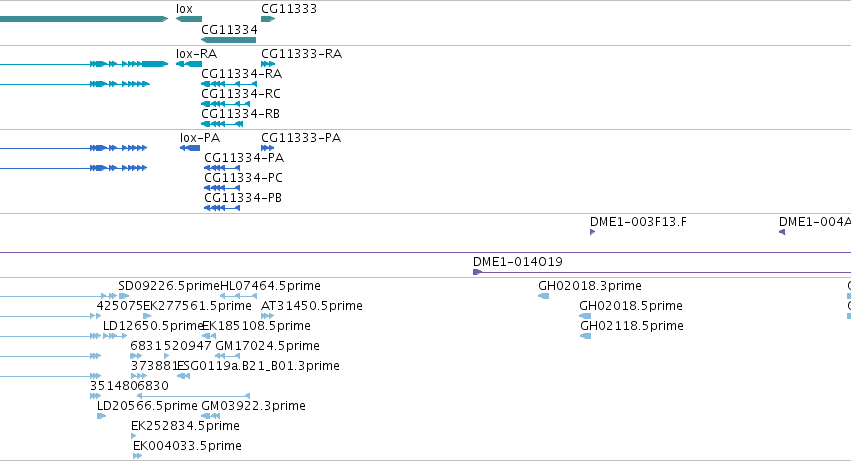The height and width of the screenshot is (461, 851).
Task: Click the EK004033.5prime EST glyph
Action: (137, 456)
